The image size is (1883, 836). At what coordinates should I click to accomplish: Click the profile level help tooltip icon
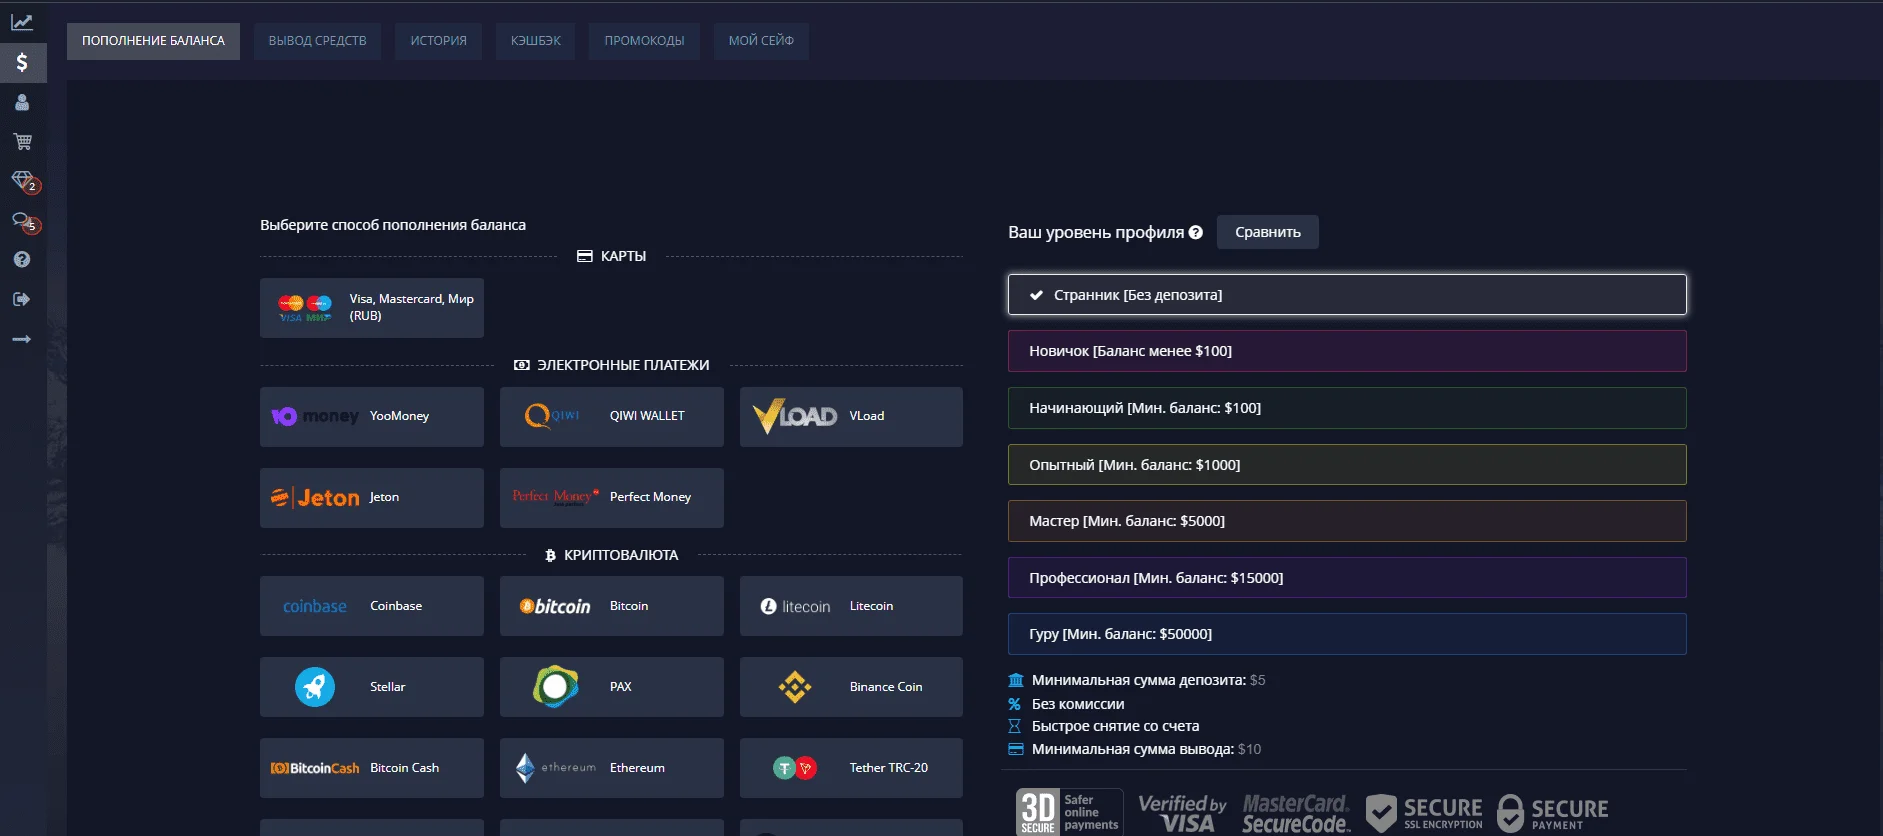[1195, 232]
